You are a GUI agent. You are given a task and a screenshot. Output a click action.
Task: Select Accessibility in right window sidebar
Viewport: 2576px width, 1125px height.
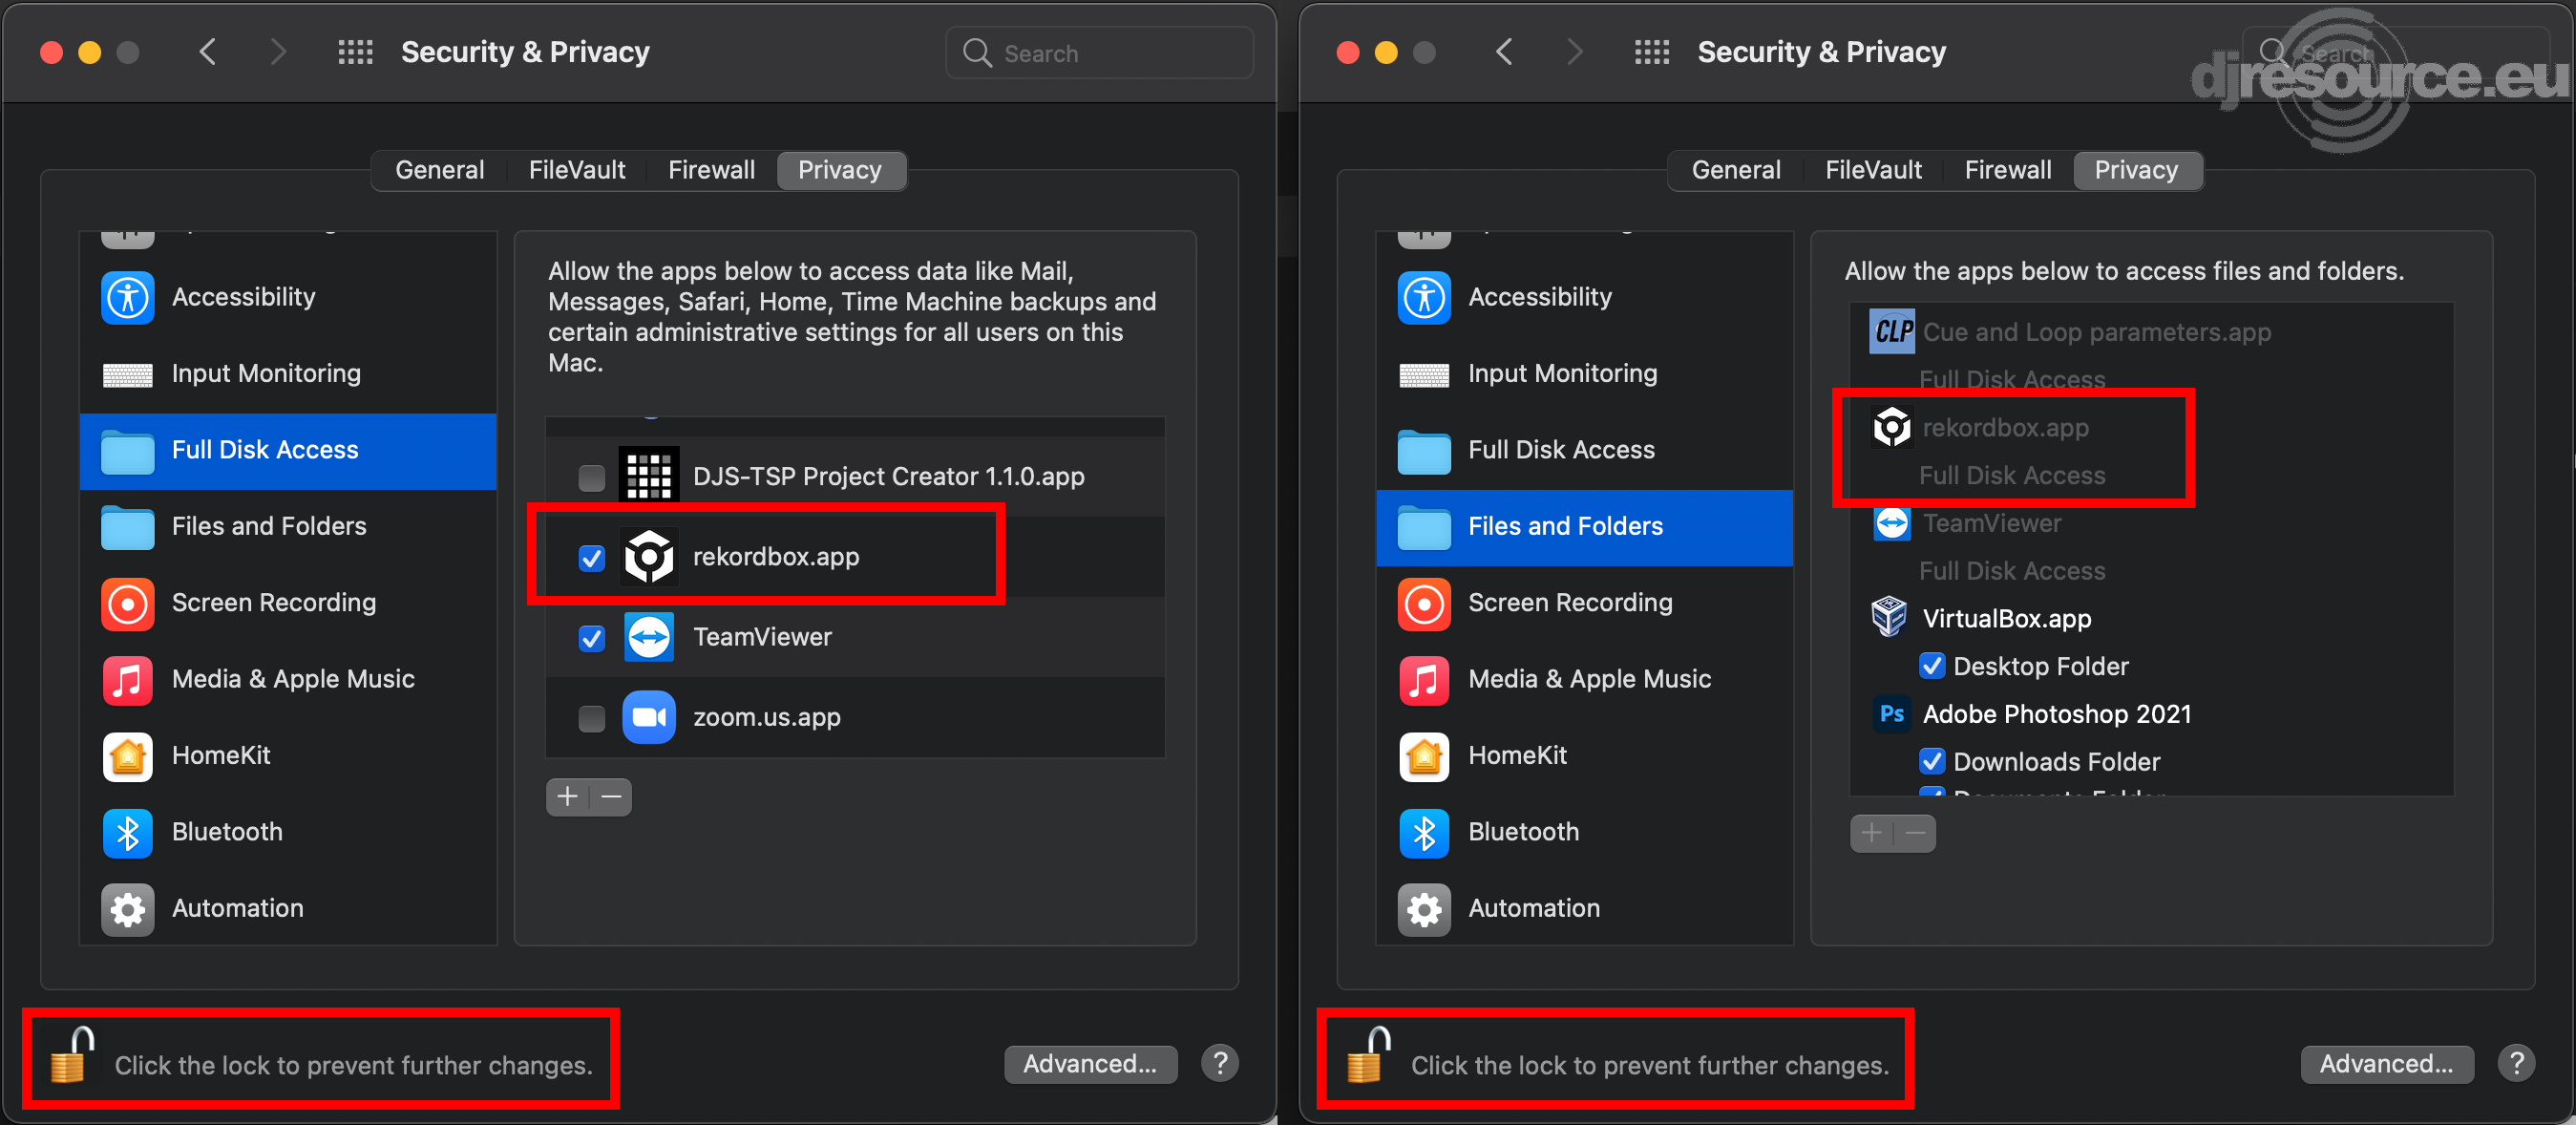coord(1584,297)
